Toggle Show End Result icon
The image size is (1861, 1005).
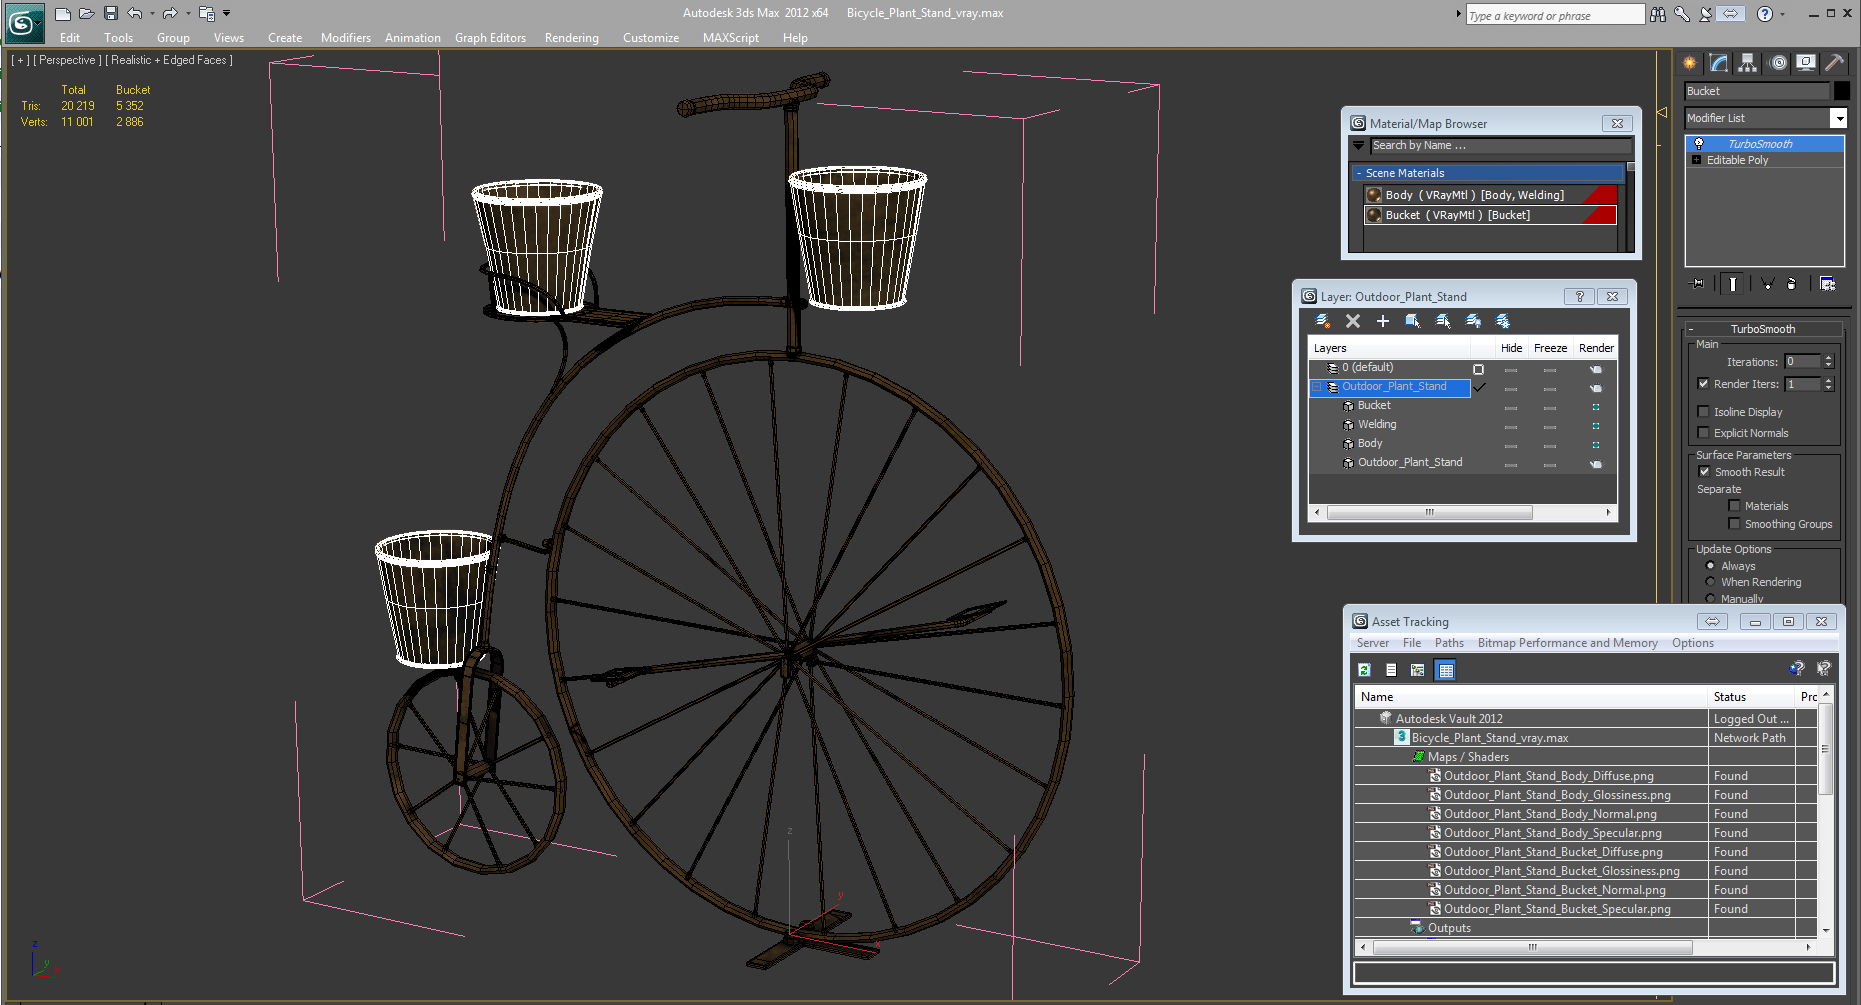click(x=1733, y=284)
